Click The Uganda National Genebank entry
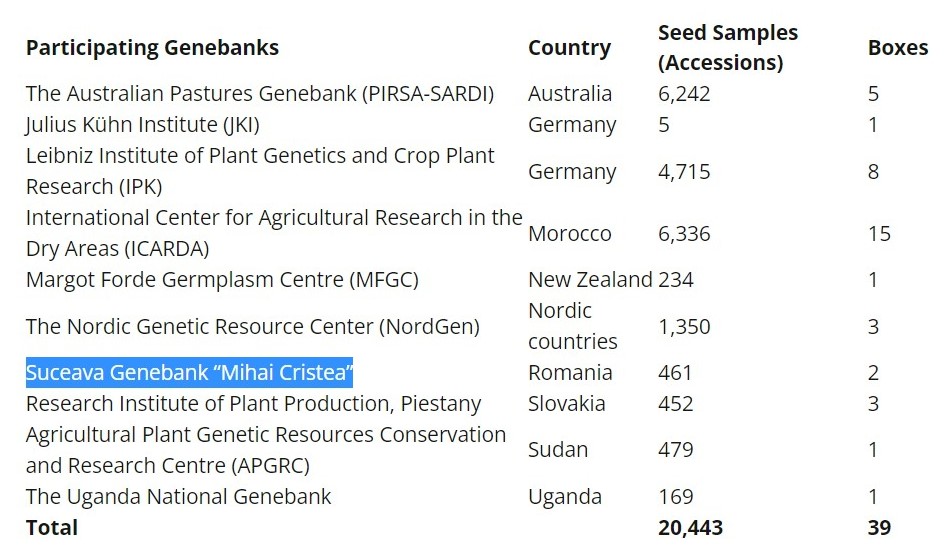This screenshot has height=557, width=947. (178, 497)
